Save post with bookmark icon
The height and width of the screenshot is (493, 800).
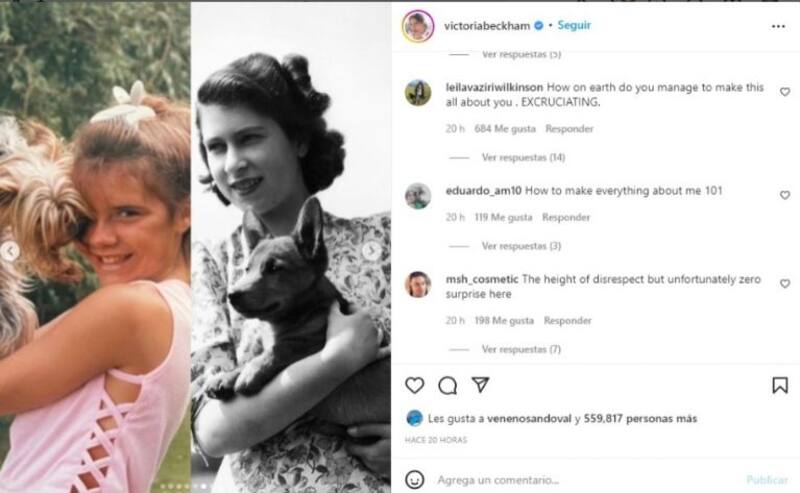pos(780,385)
